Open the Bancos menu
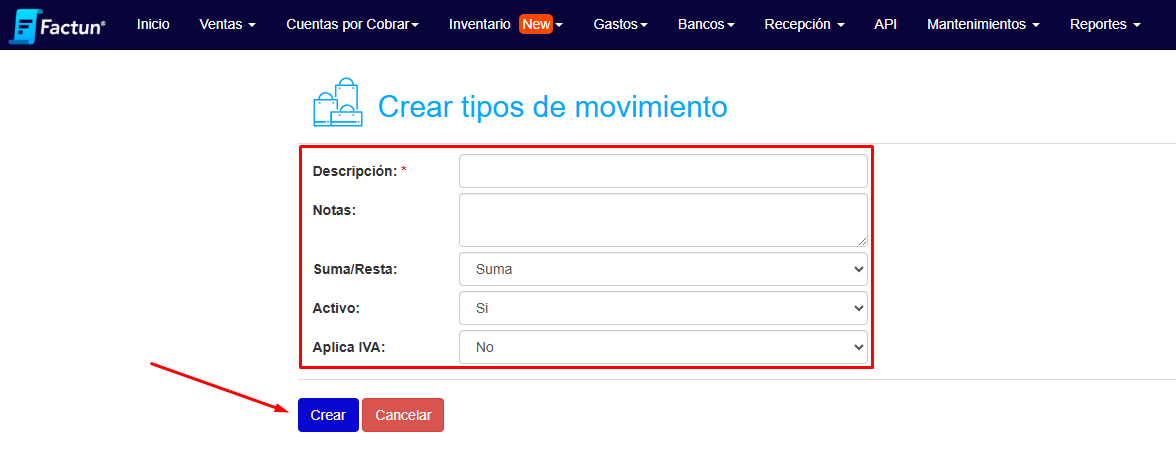The height and width of the screenshot is (469, 1176). coord(706,25)
